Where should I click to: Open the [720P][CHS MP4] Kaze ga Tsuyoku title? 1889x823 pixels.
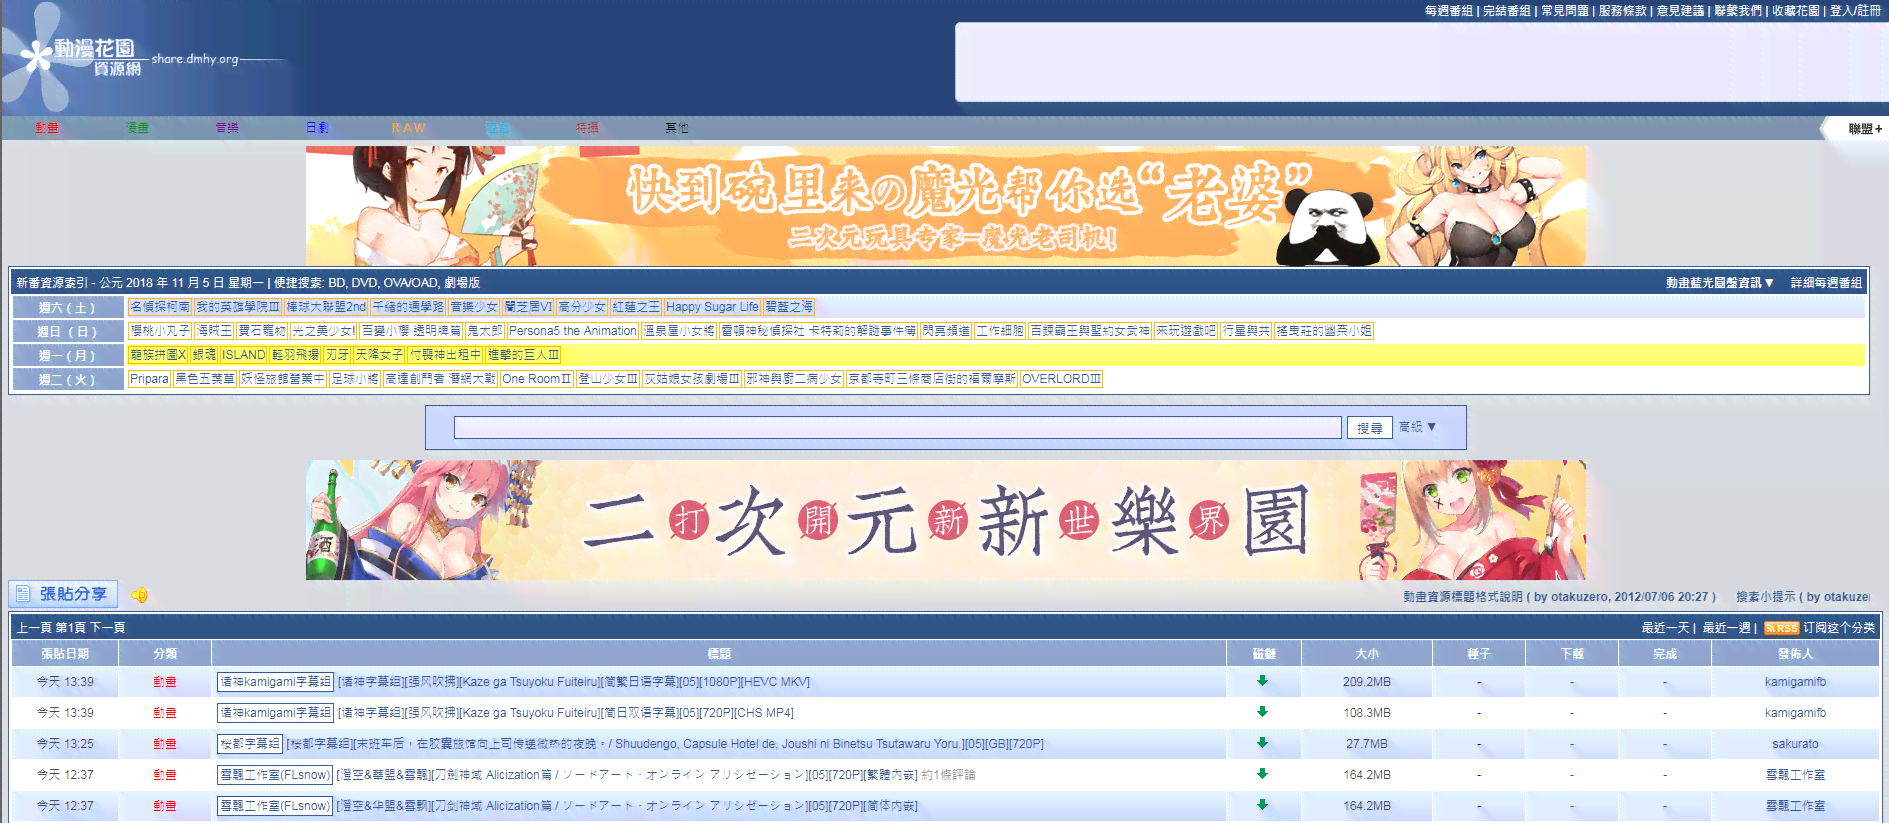(x=566, y=713)
